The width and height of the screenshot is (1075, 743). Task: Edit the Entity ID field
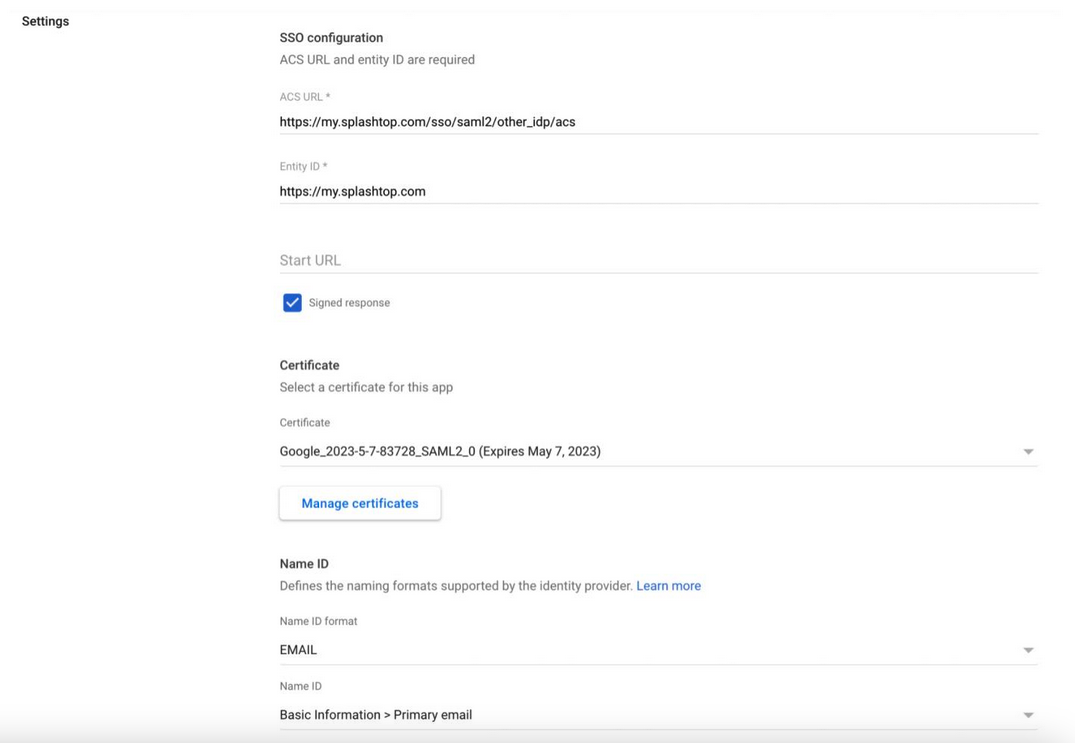point(659,191)
